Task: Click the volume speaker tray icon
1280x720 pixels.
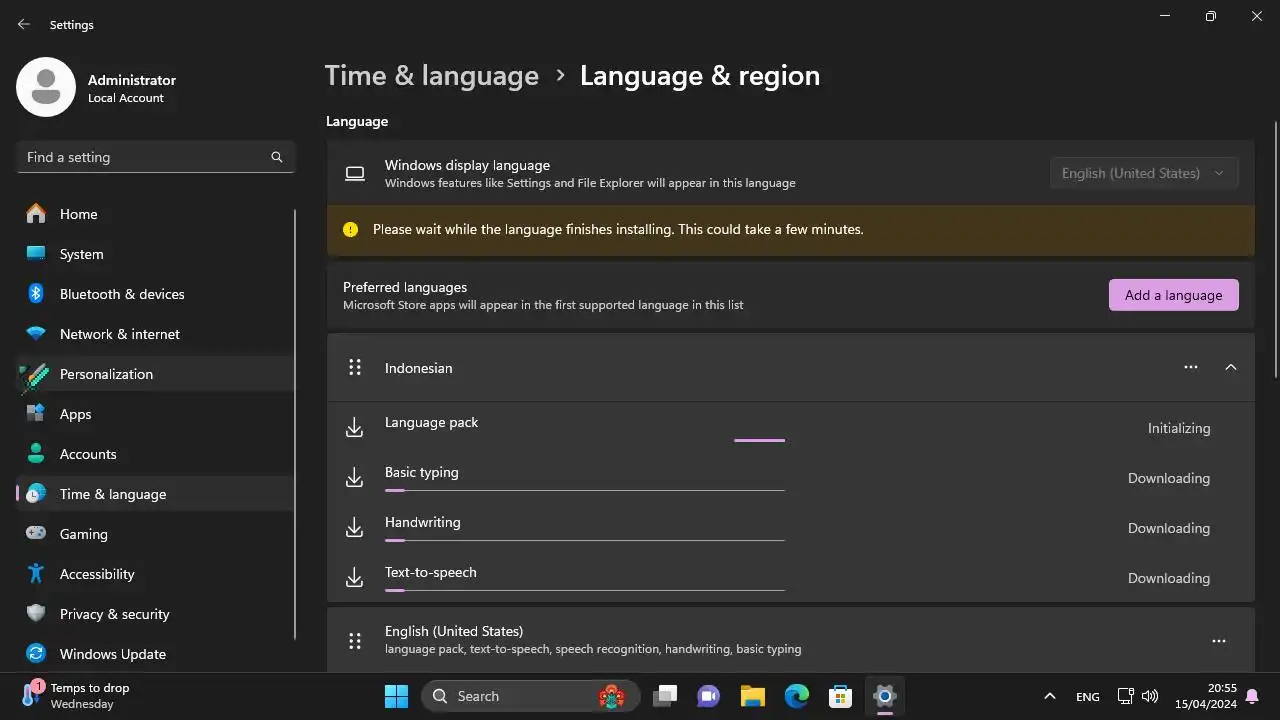Action: [1150, 696]
